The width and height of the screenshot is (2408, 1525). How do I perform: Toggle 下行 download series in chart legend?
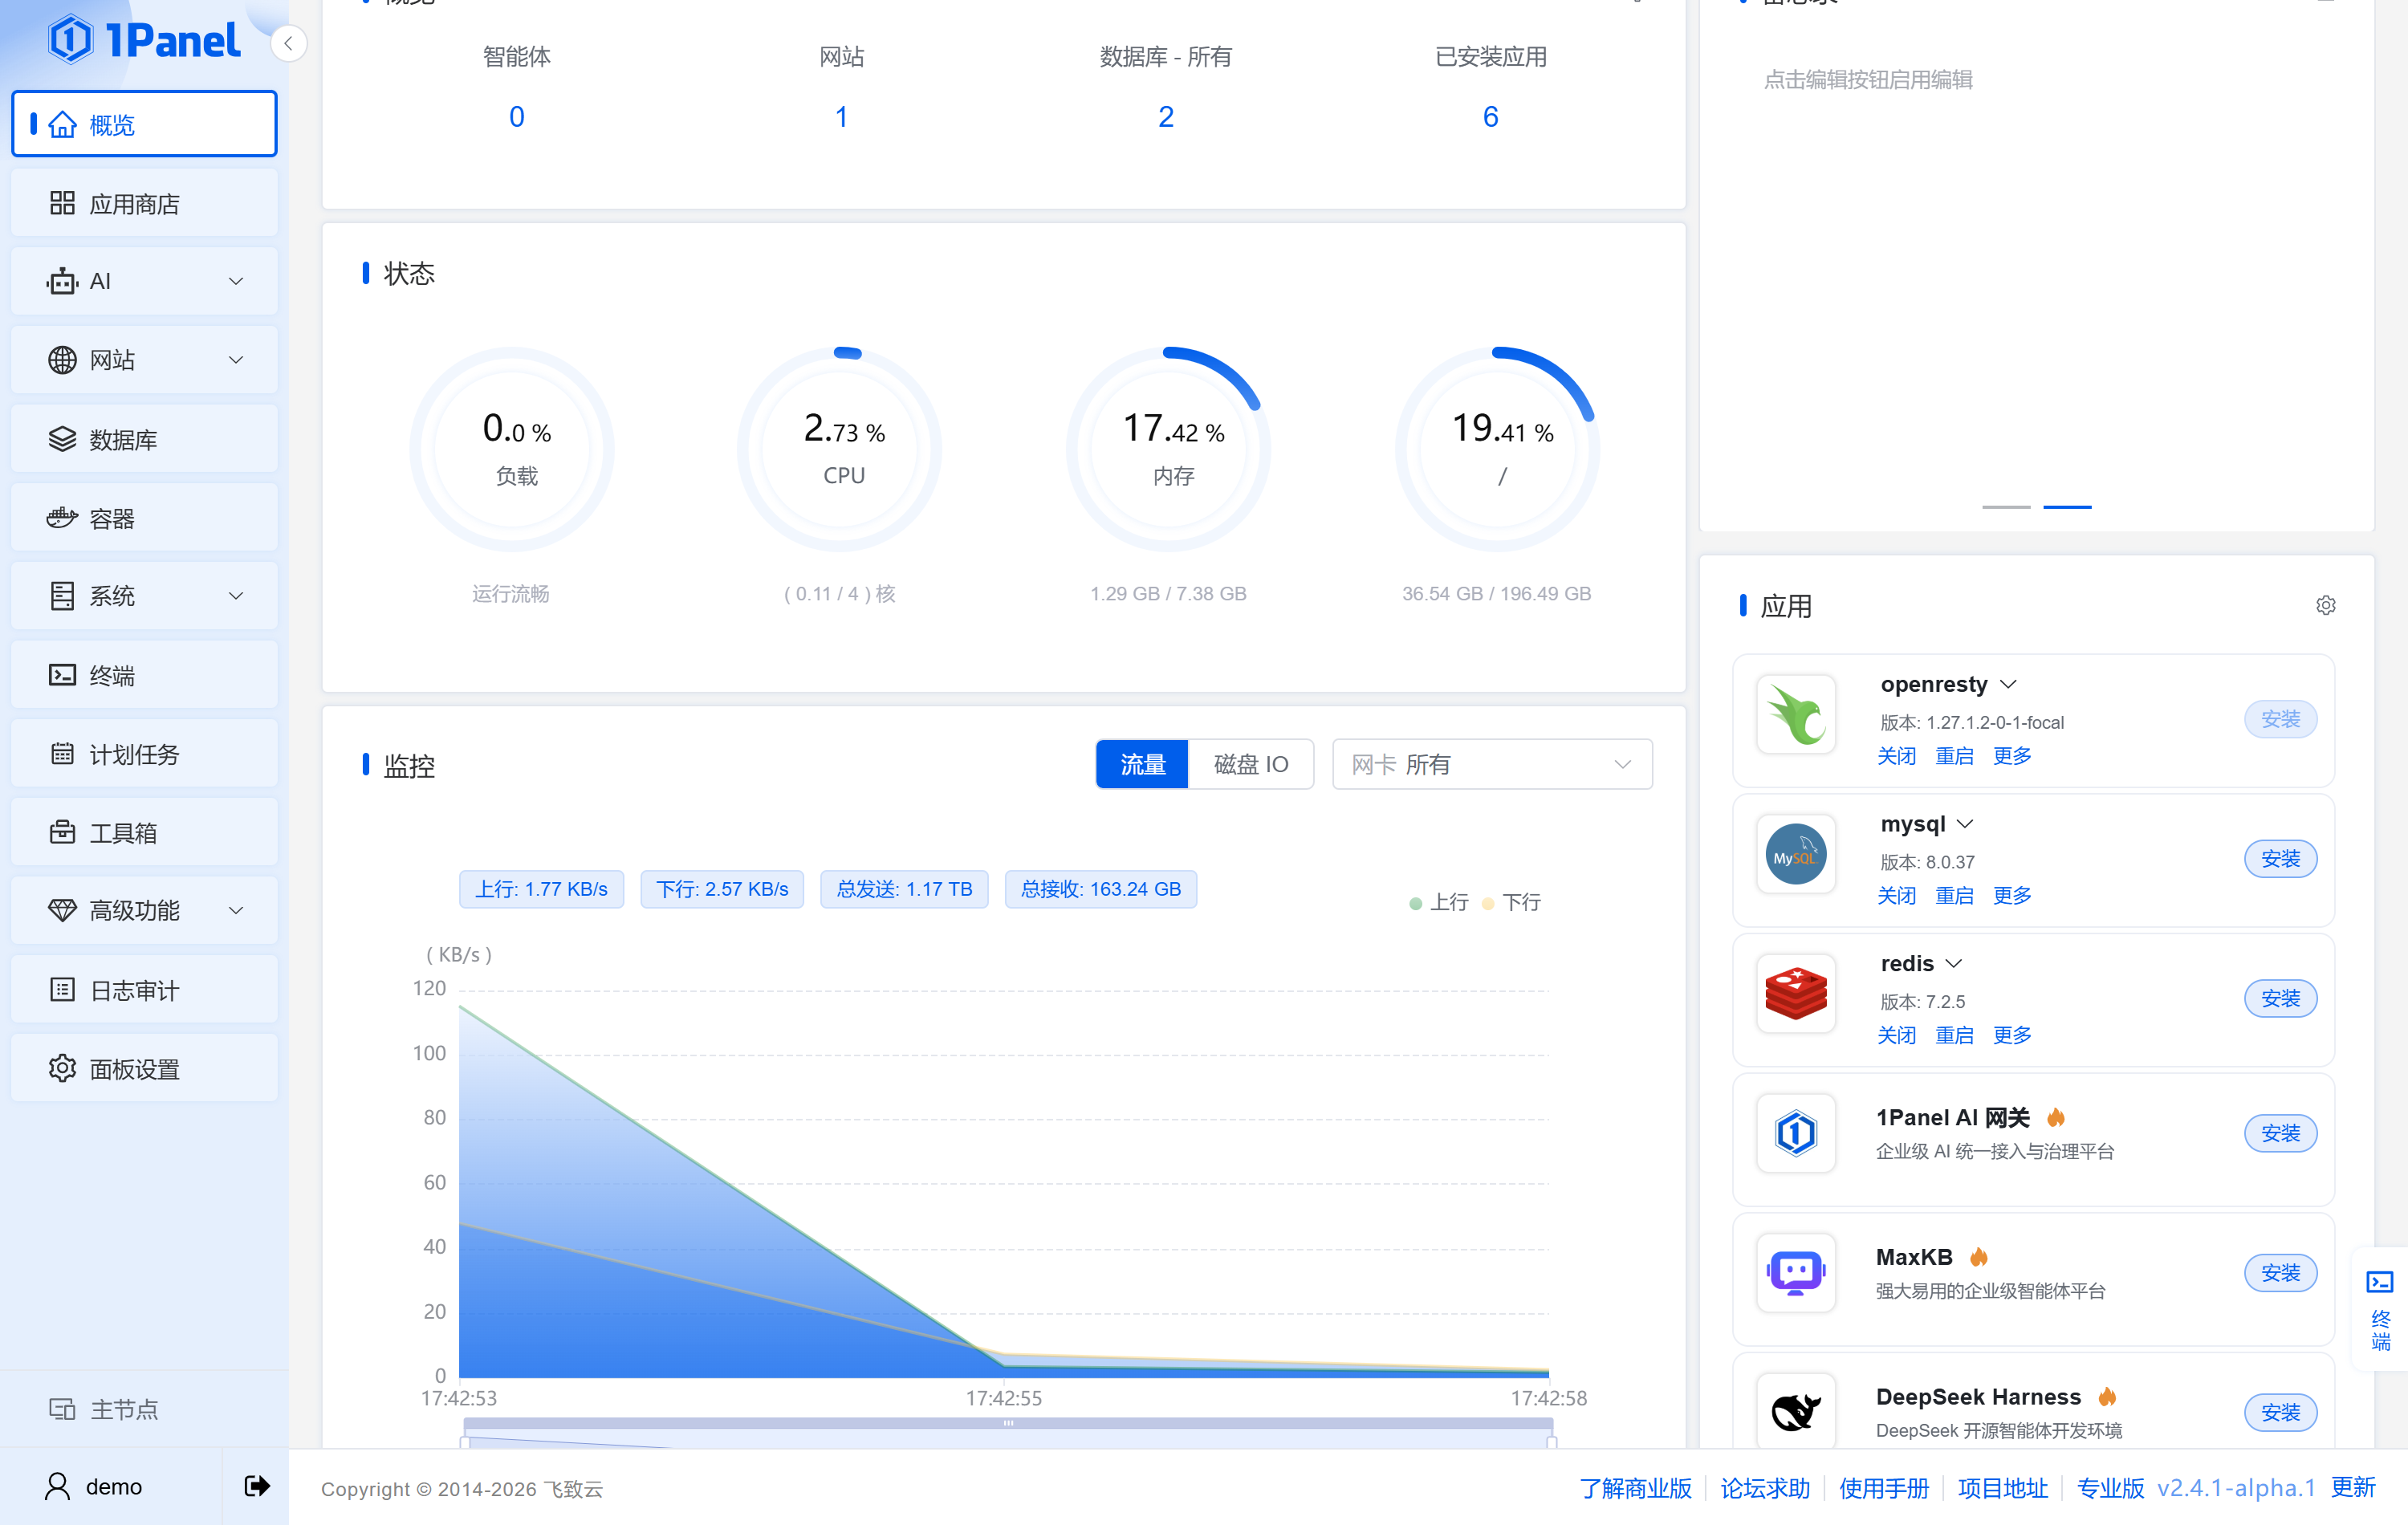(1512, 902)
